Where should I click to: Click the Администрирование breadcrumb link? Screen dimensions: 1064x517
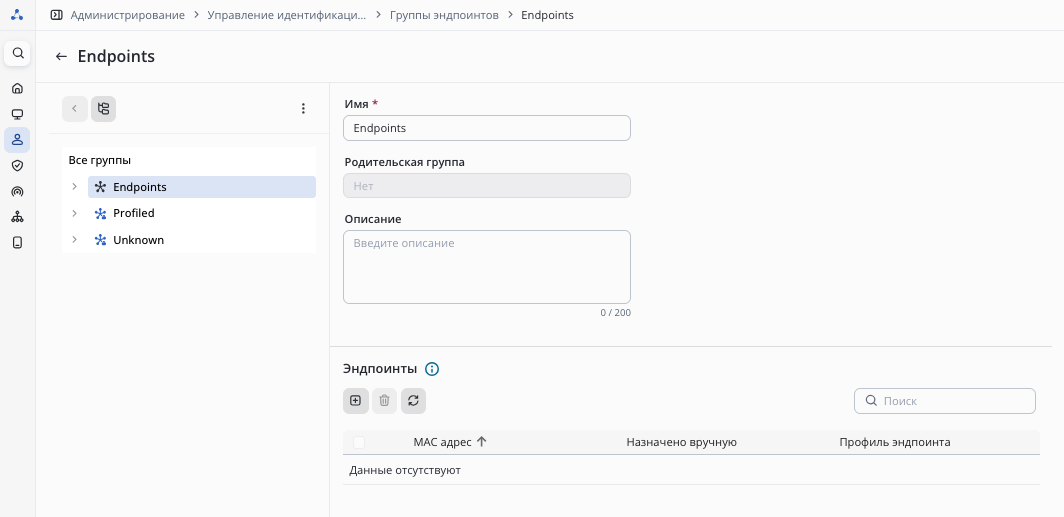(127, 15)
